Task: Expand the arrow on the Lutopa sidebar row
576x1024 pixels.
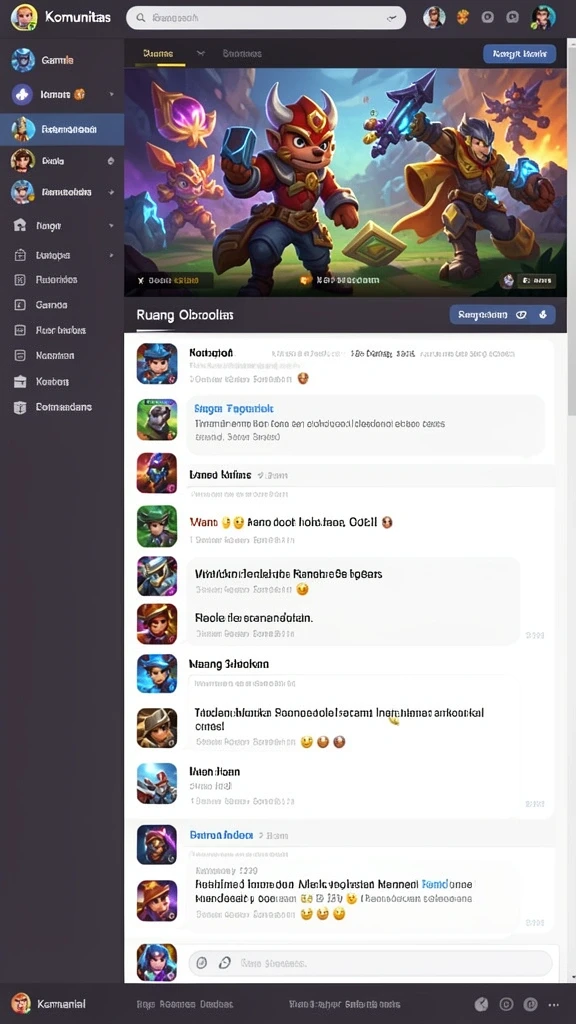Action: click(111, 255)
